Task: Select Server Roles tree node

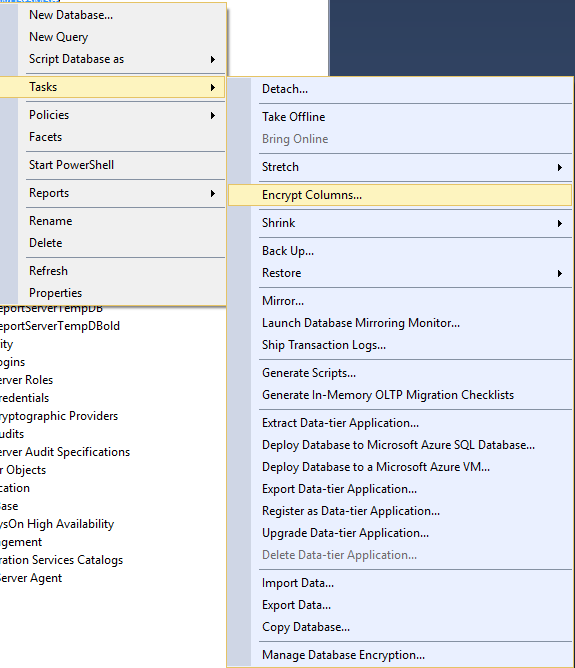Action: coord(26,380)
